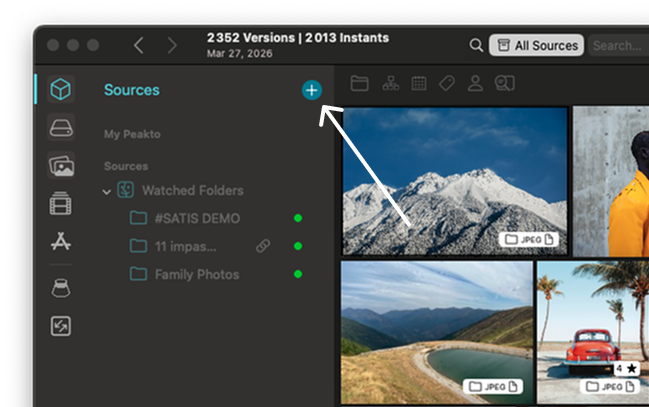The image size is (649, 407).
Task: Open the calendar view toolbar icon
Action: [x=419, y=83]
